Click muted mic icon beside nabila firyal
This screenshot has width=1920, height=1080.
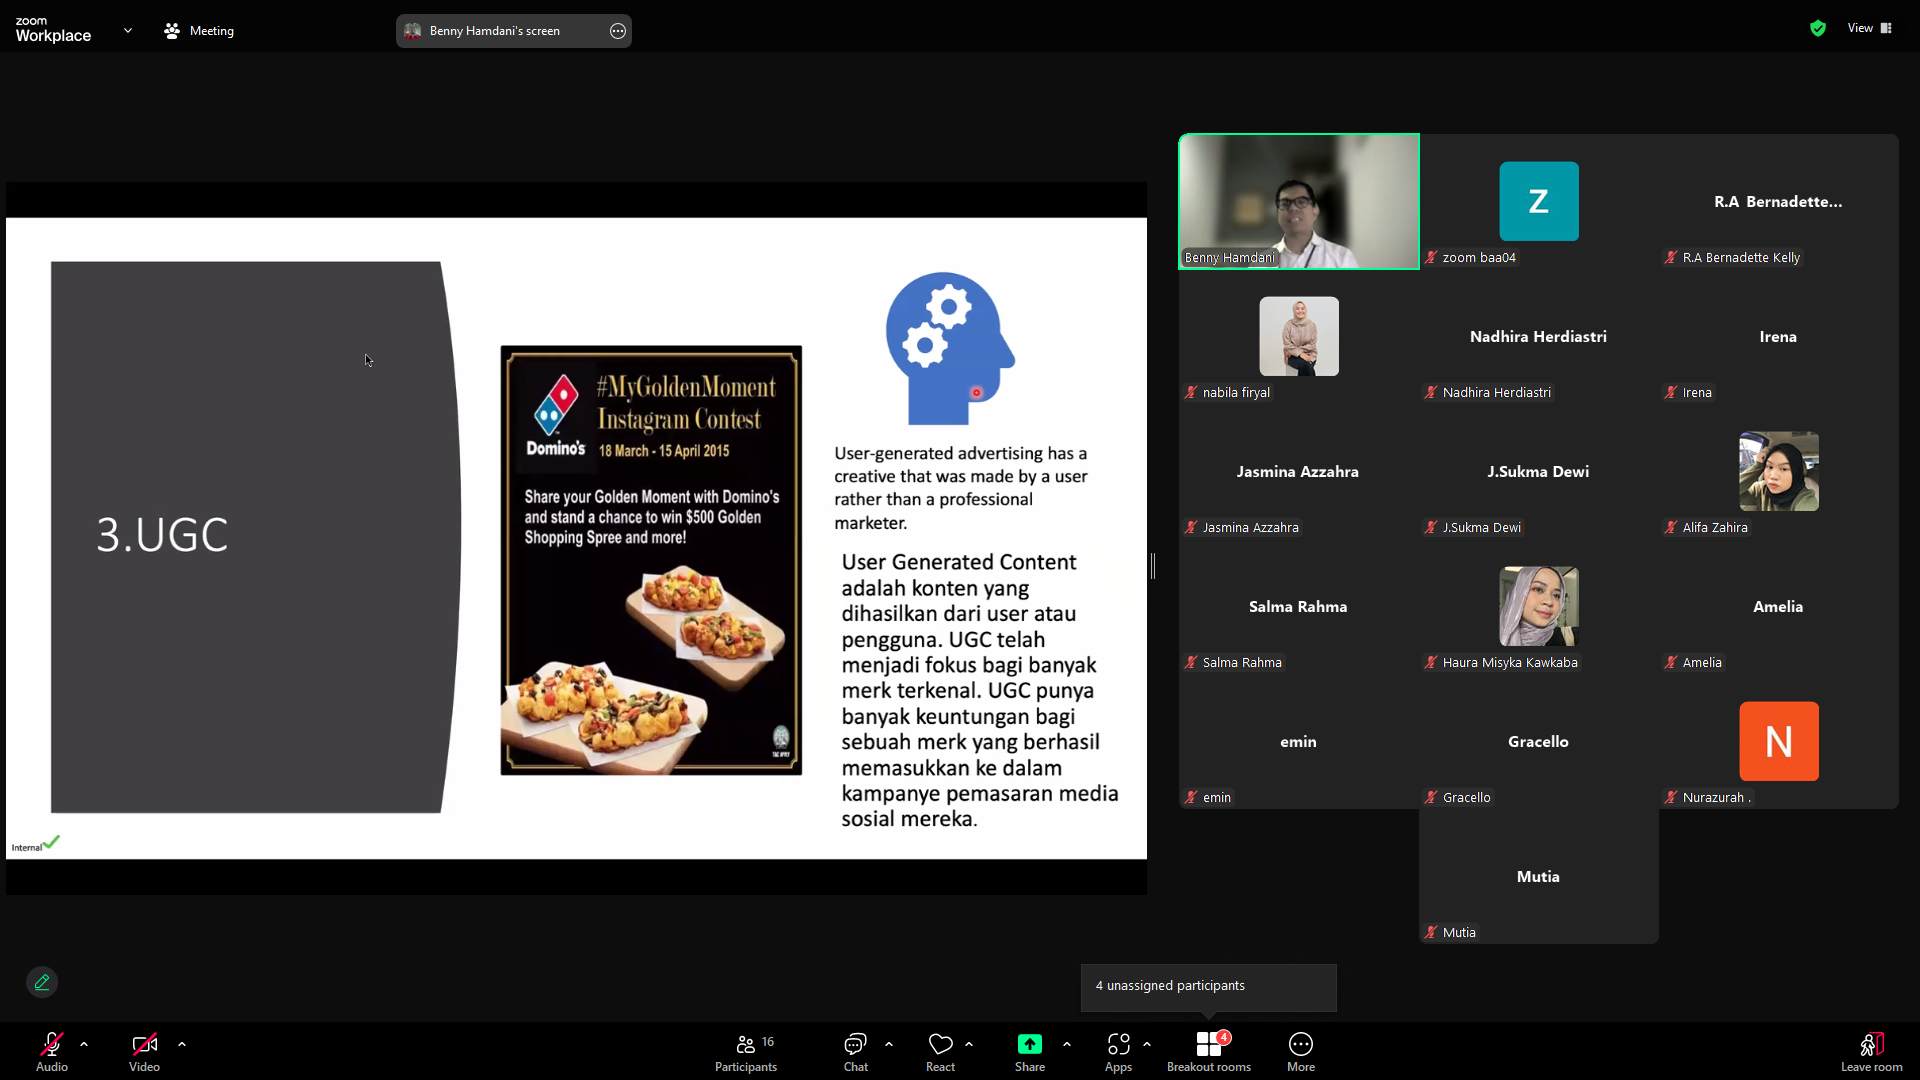tap(1191, 392)
